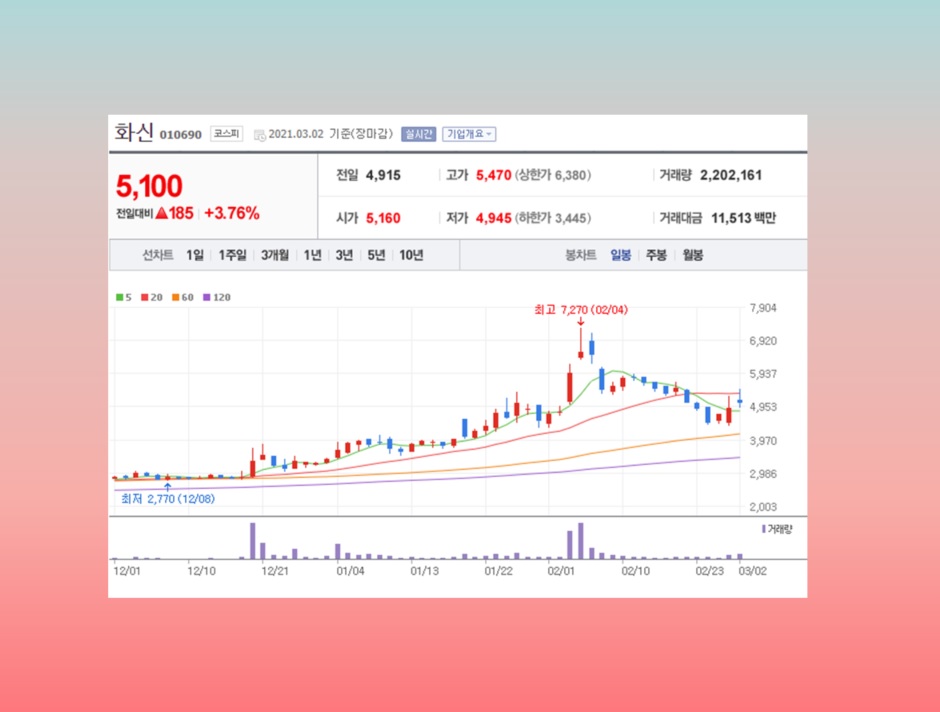Click the current price 5,100
This screenshot has width=940, height=712.
coord(149,186)
